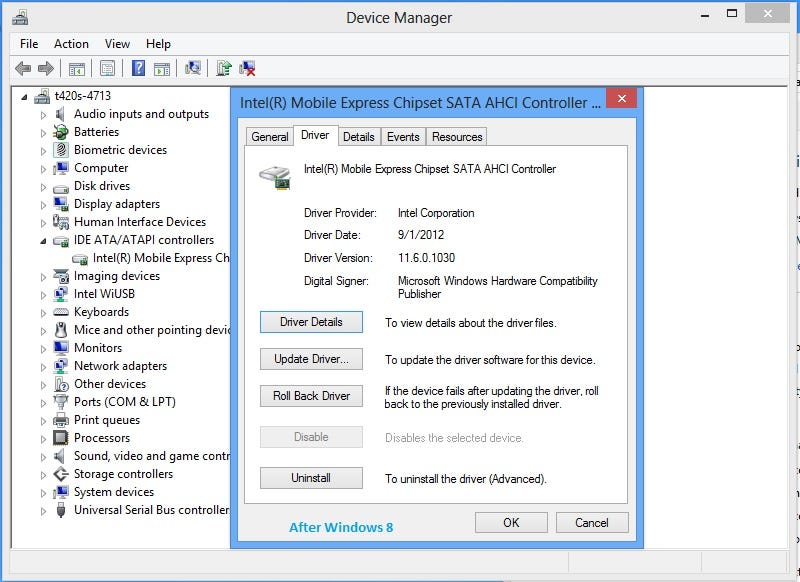Open the View menu
Image resolution: width=800 pixels, height=582 pixels.
pyautogui.click(x=117, y=44)
